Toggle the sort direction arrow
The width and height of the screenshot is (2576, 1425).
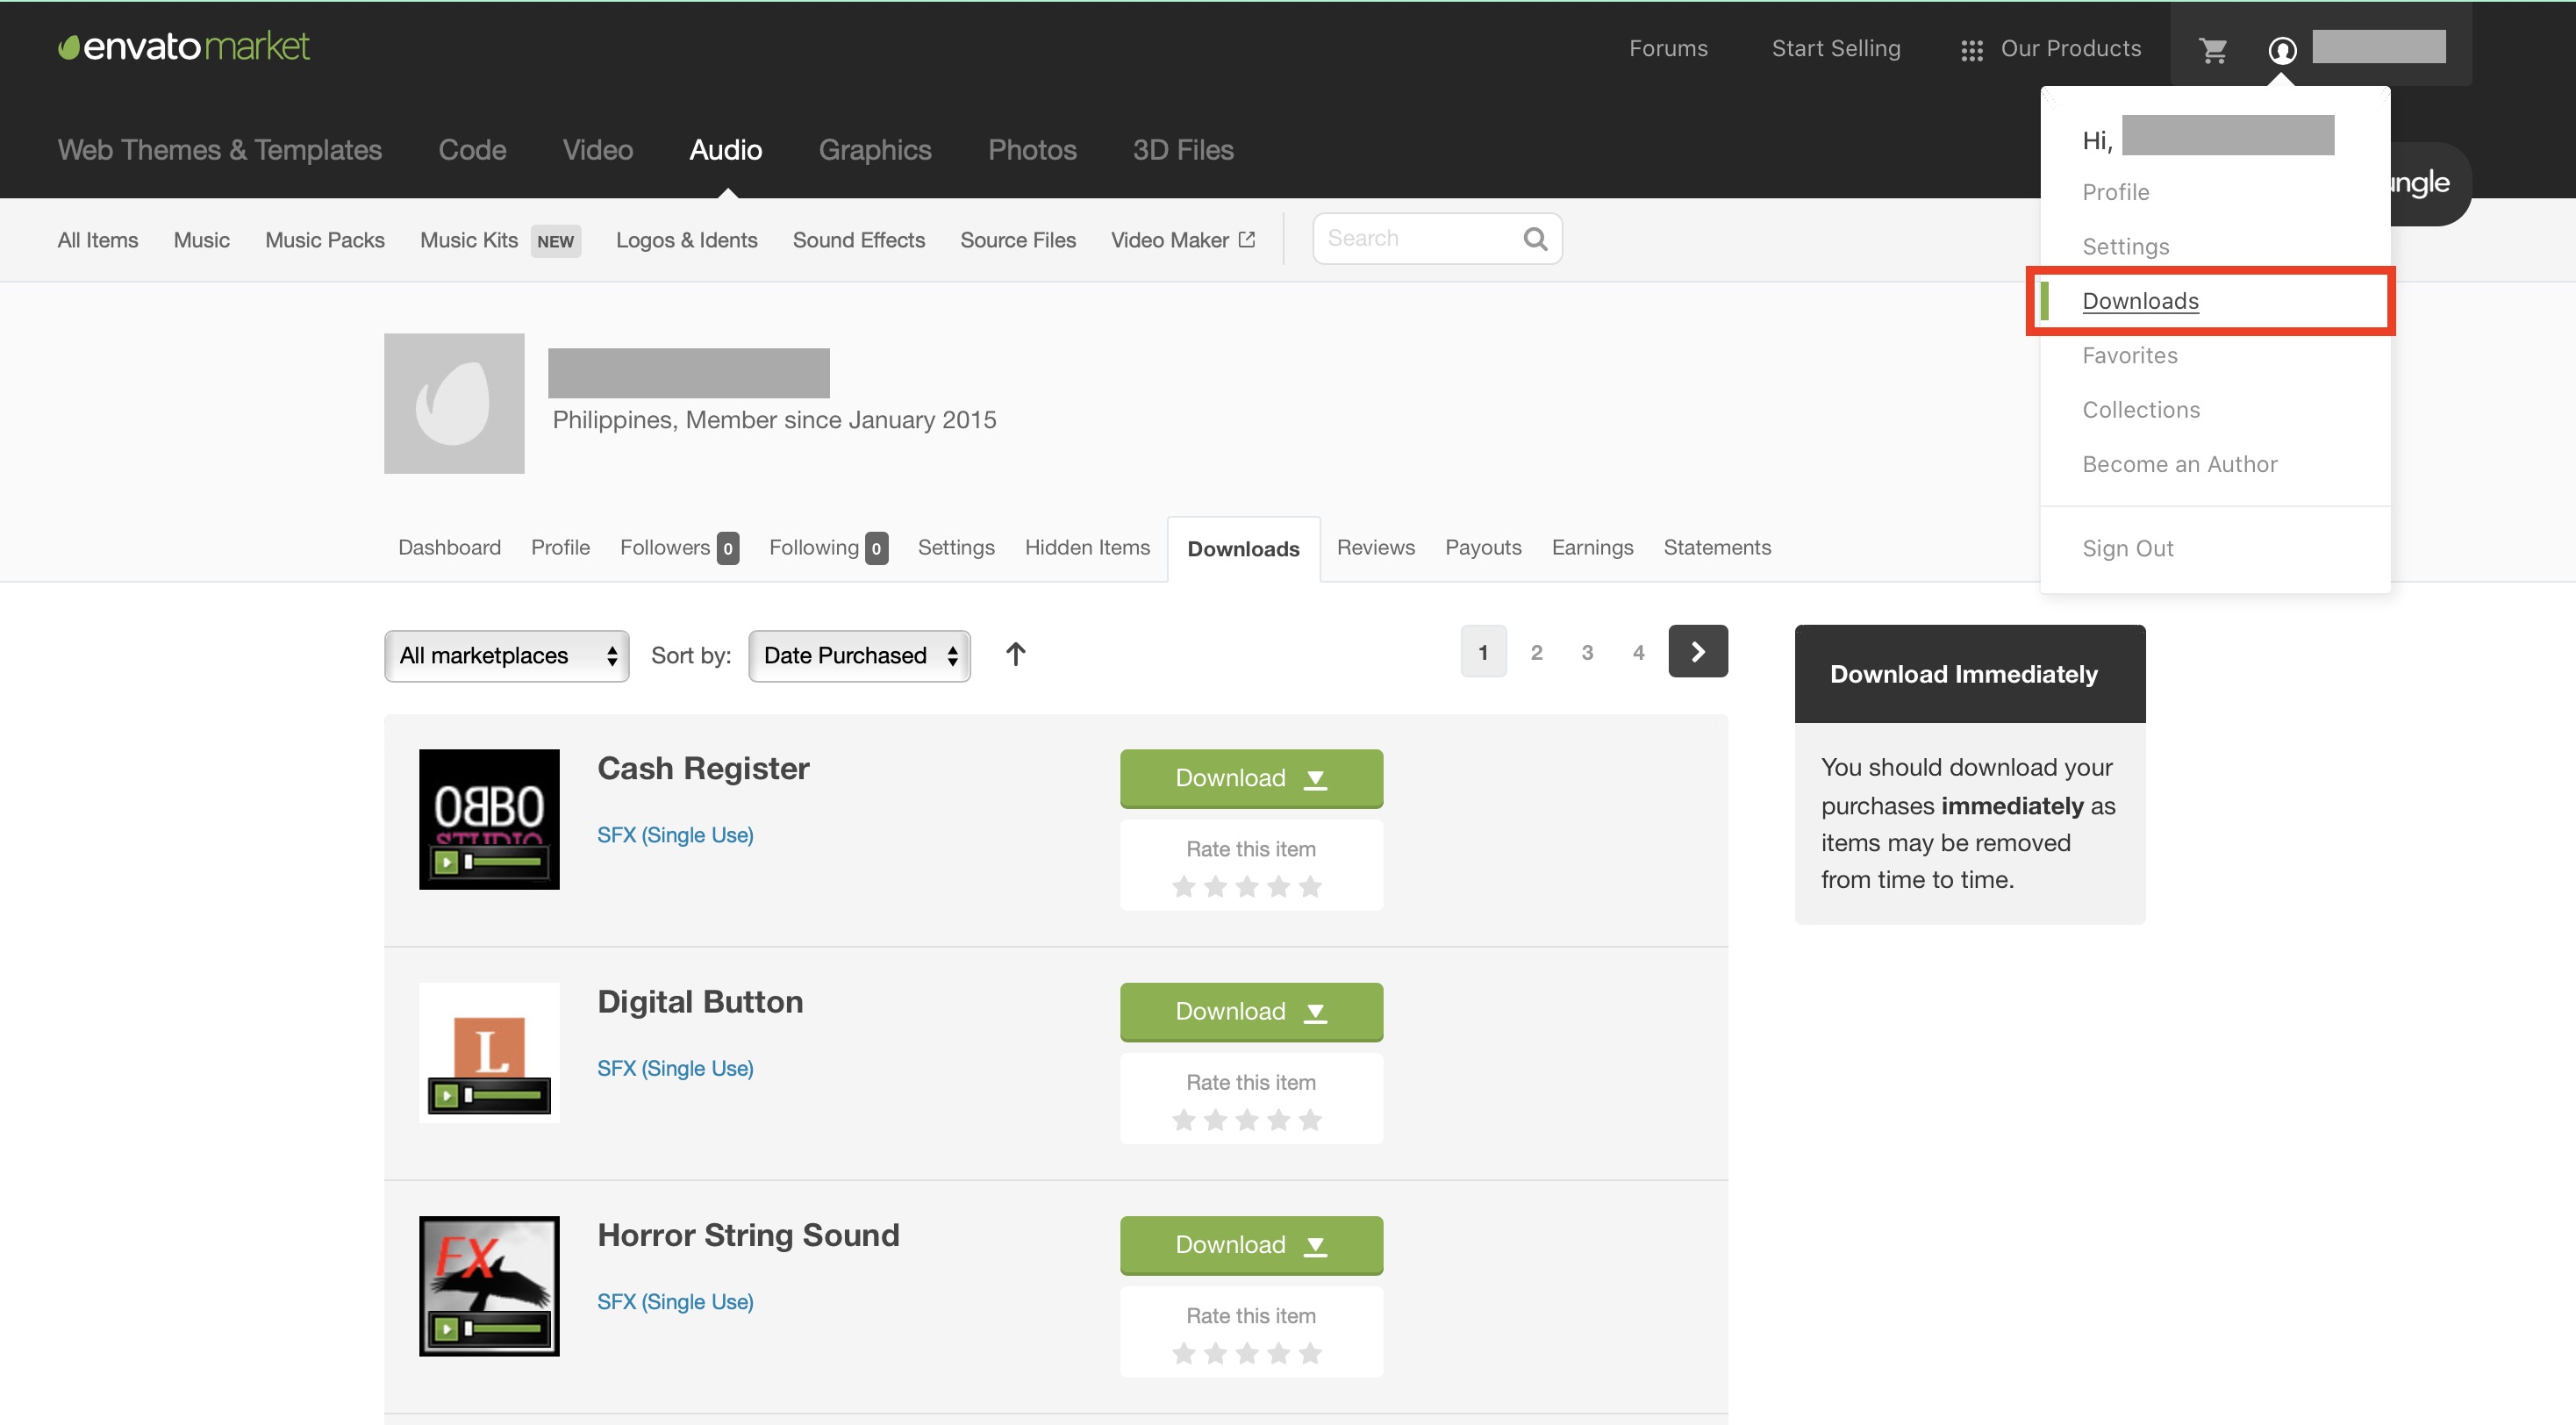tap(1015, 654)
